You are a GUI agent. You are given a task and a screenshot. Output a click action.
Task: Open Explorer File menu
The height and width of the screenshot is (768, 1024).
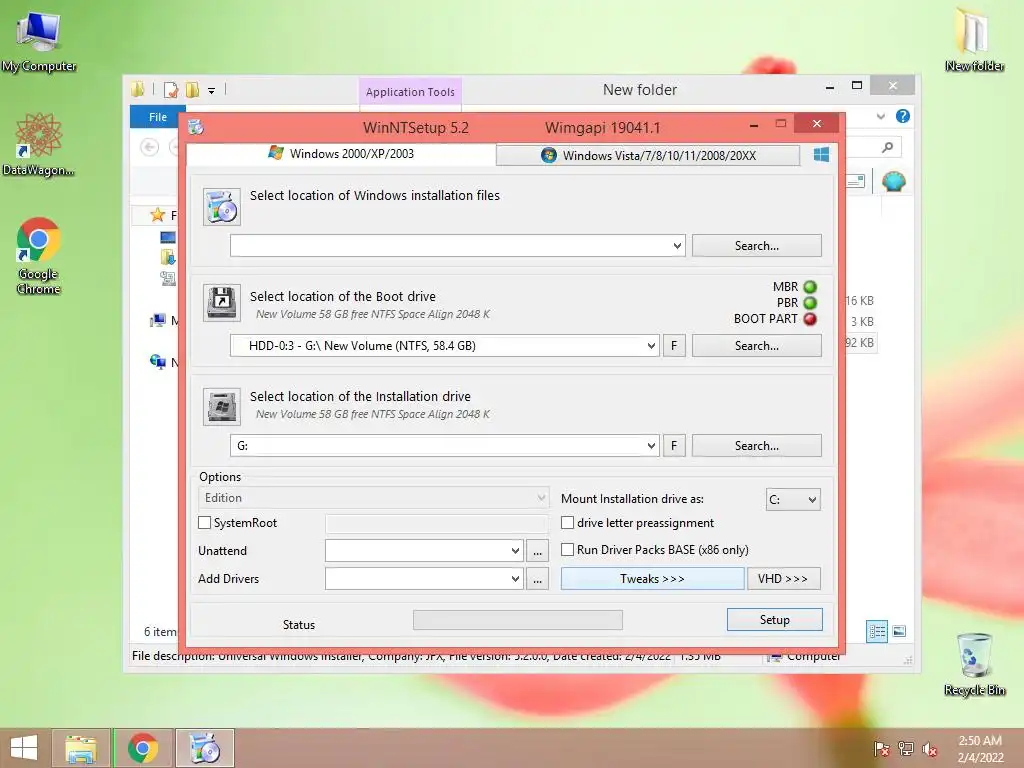[x=158, y=117]
